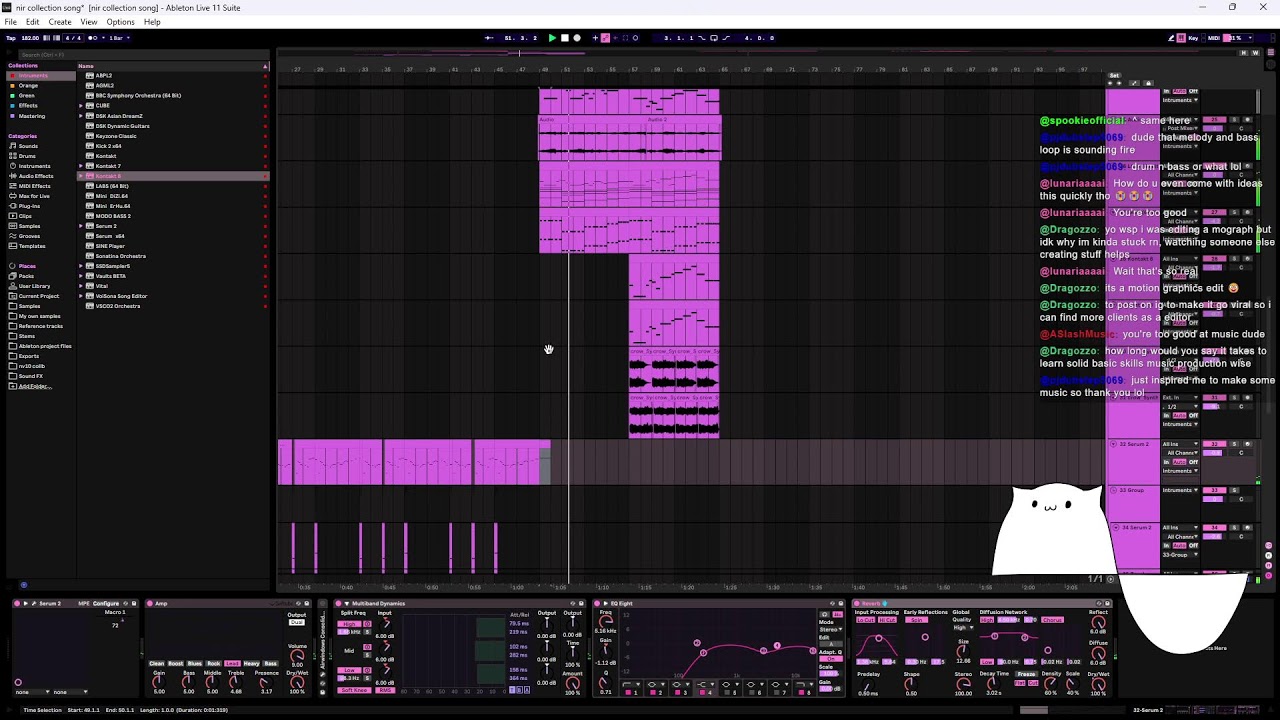Viewport: 1280px width, 720px height.
Task: Open the File menu
Action: (x=11, y=22)
